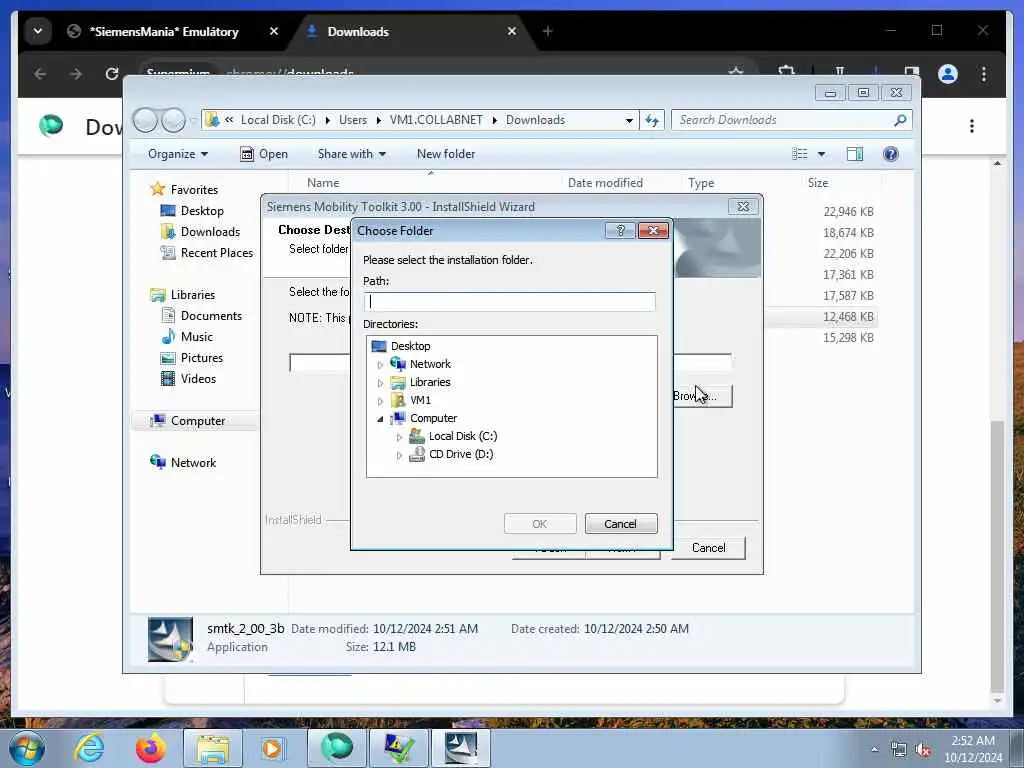Open the Downloads page three-dot menu
1024x768 pixels.
pos(972,125)
